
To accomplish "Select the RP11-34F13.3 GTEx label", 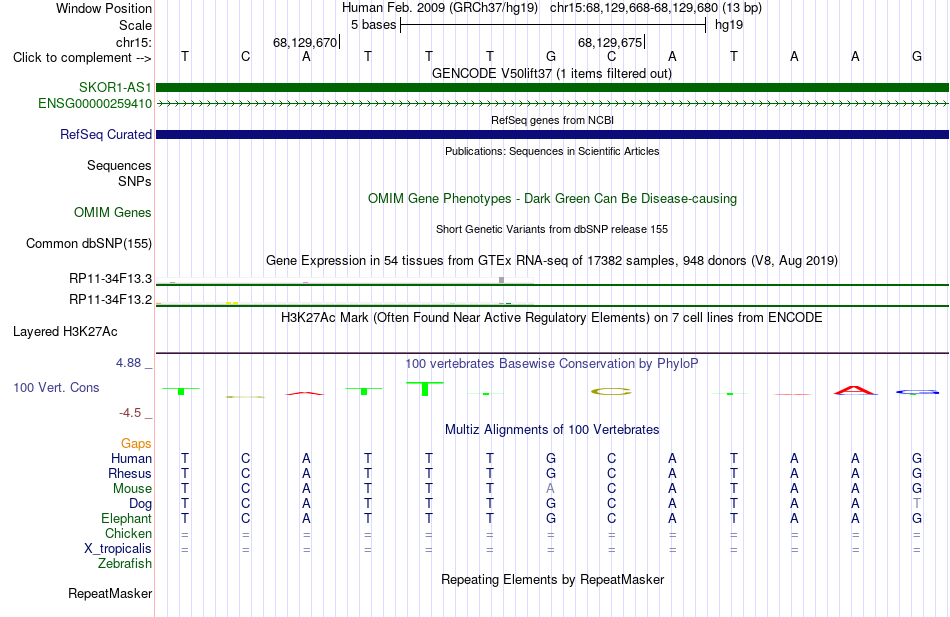I will (x=110, y=279).
